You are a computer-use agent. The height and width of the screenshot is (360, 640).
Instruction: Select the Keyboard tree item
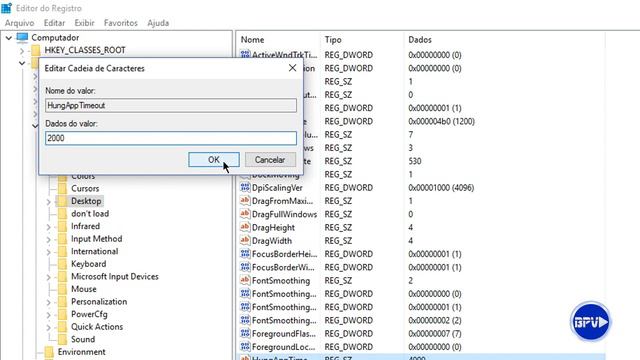point(89,264)
